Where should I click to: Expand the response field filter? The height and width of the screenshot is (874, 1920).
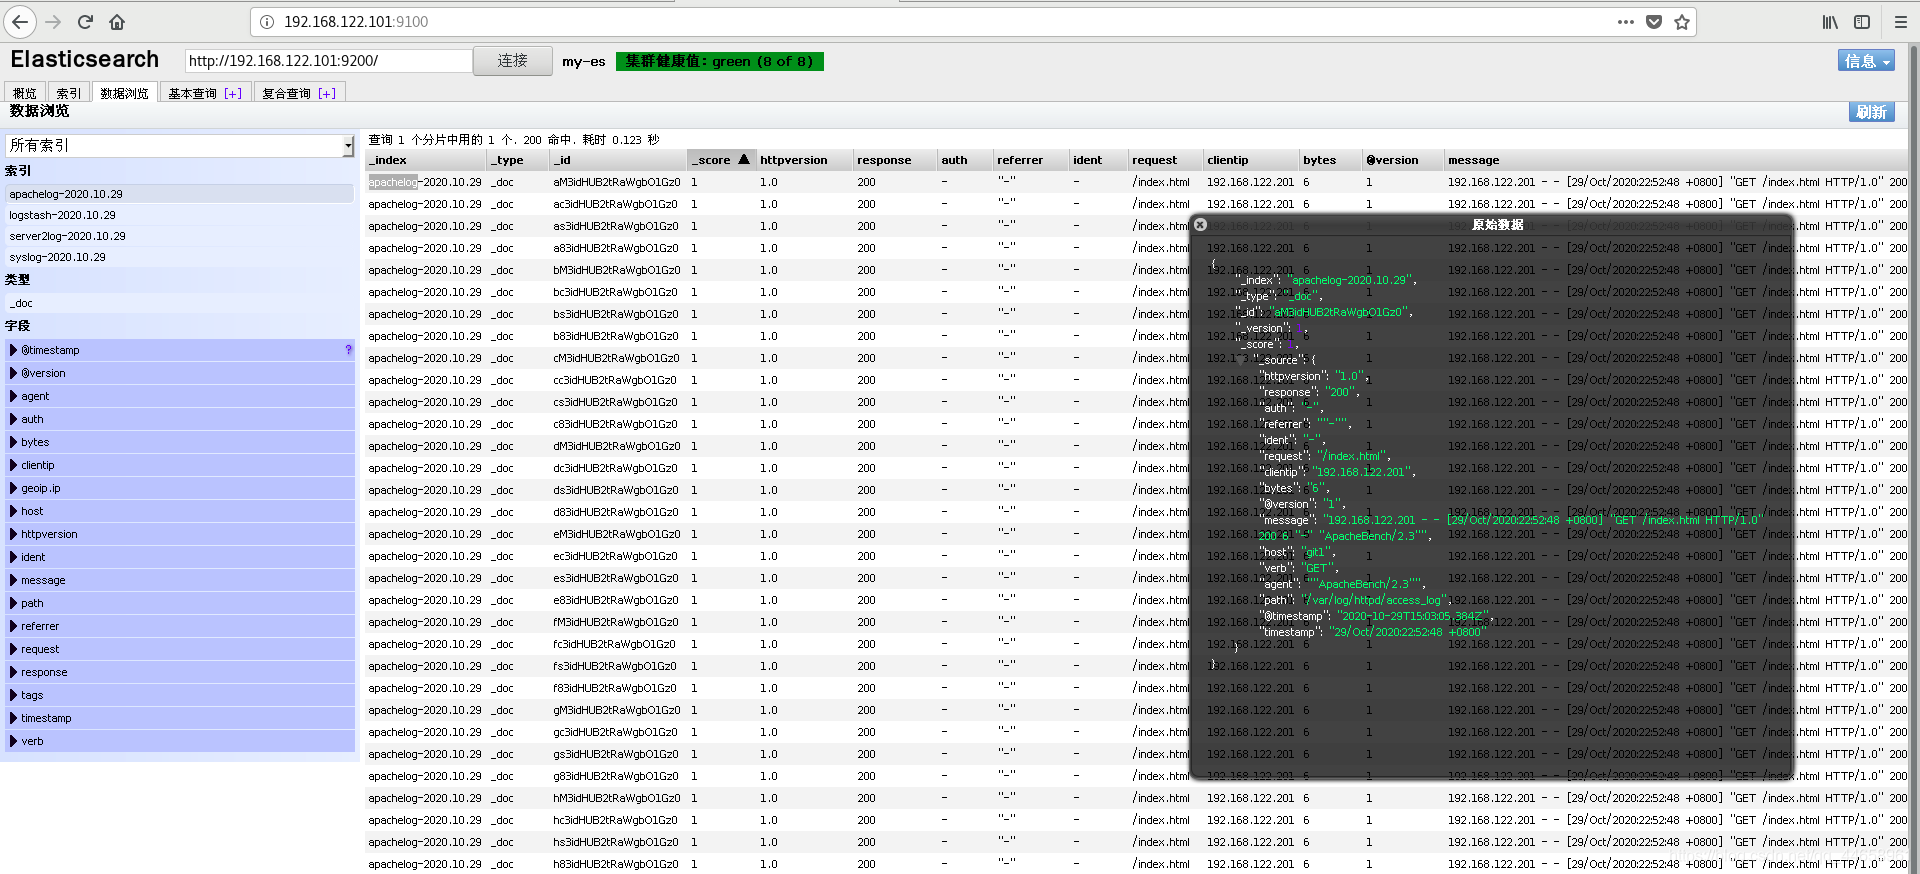click(180, 672)
